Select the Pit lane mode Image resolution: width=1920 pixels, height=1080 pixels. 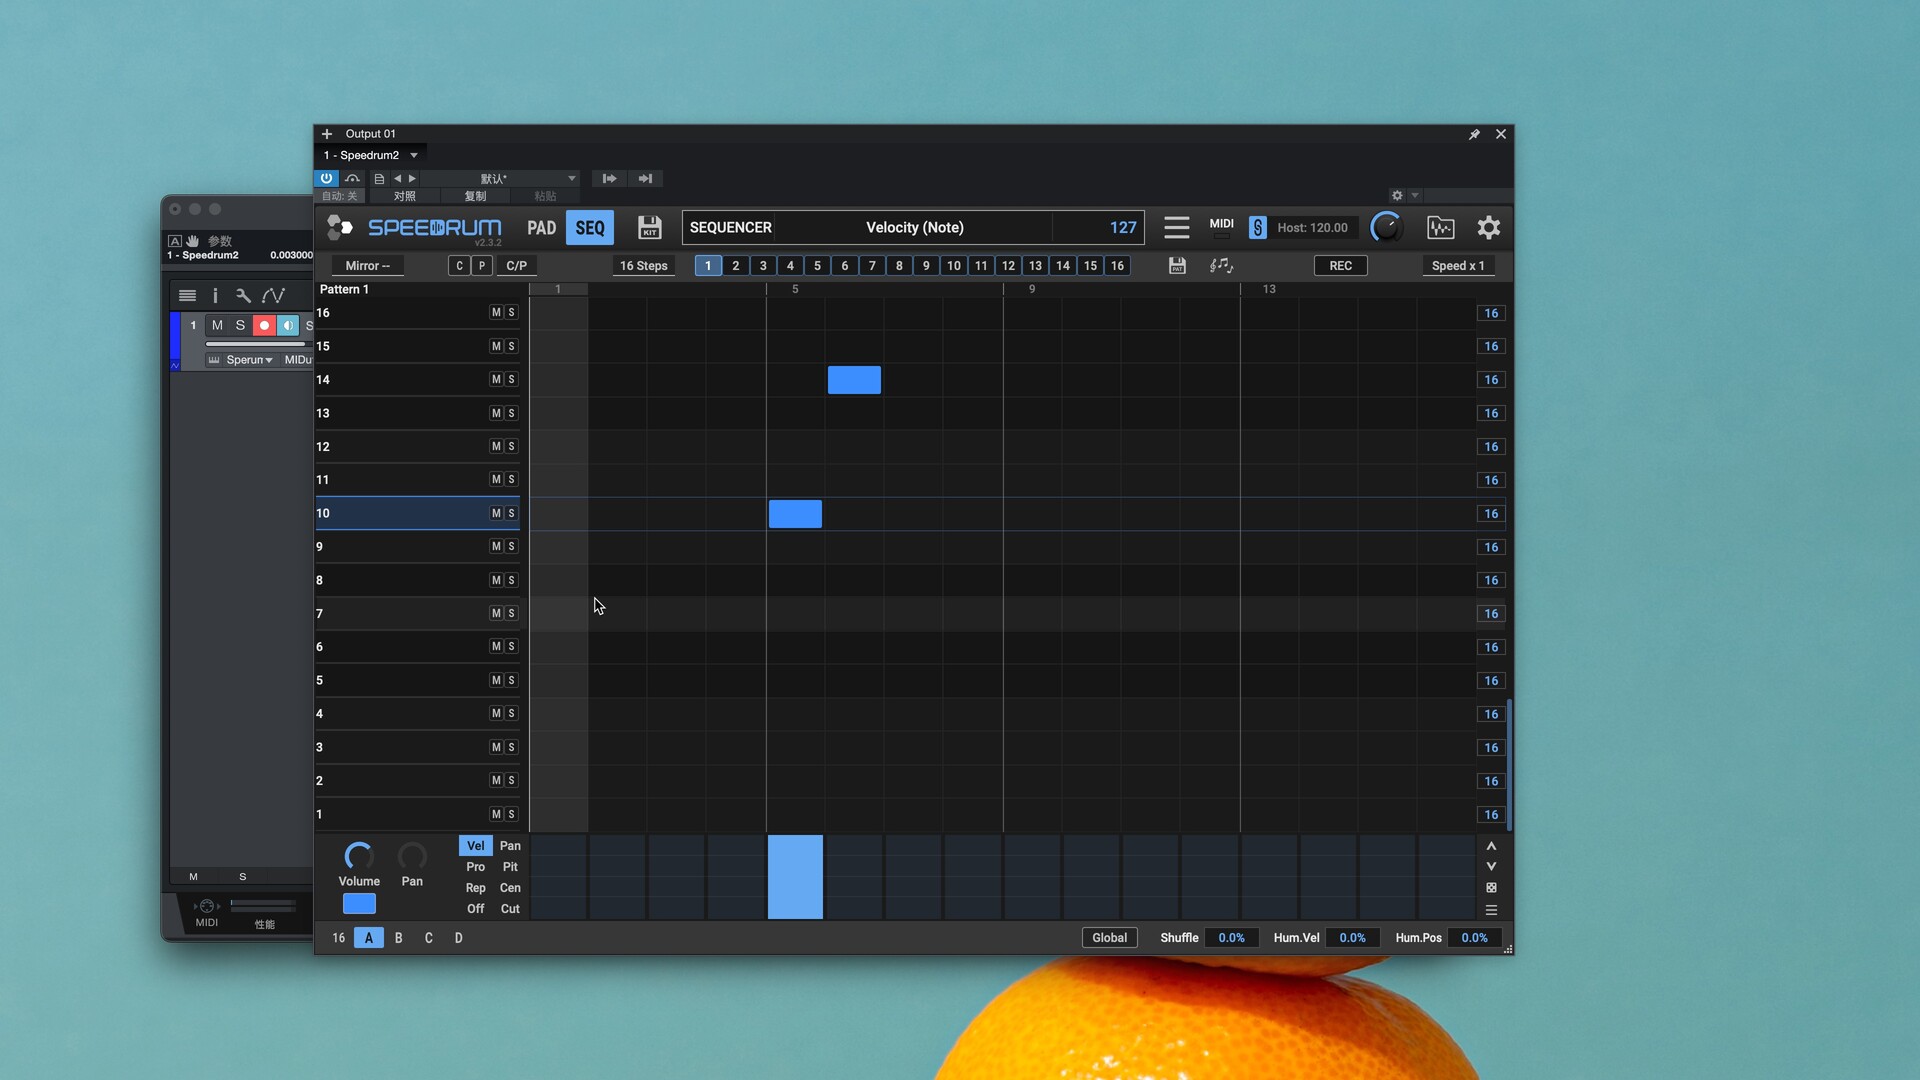click(510, 867)
